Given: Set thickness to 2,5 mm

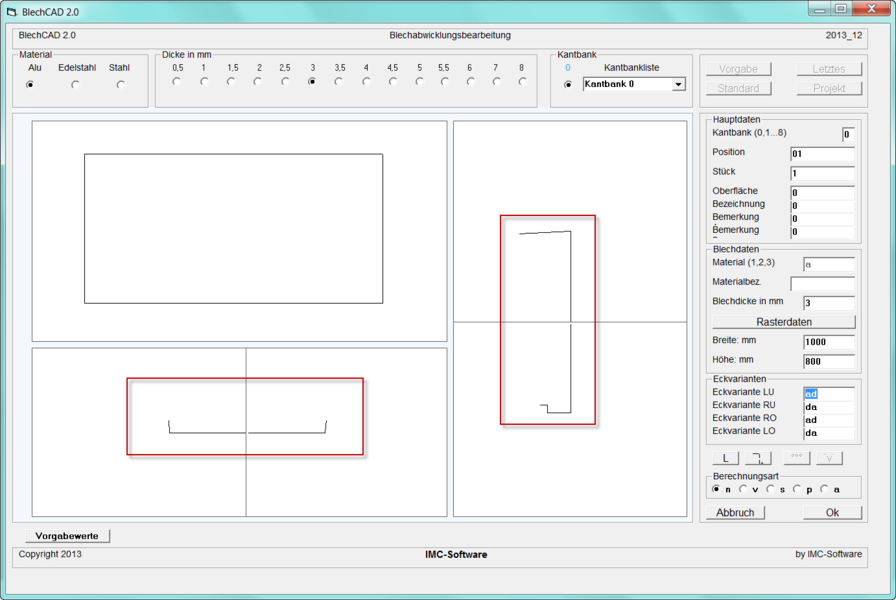Looking at the screenshot, I should tap(285, 82).
